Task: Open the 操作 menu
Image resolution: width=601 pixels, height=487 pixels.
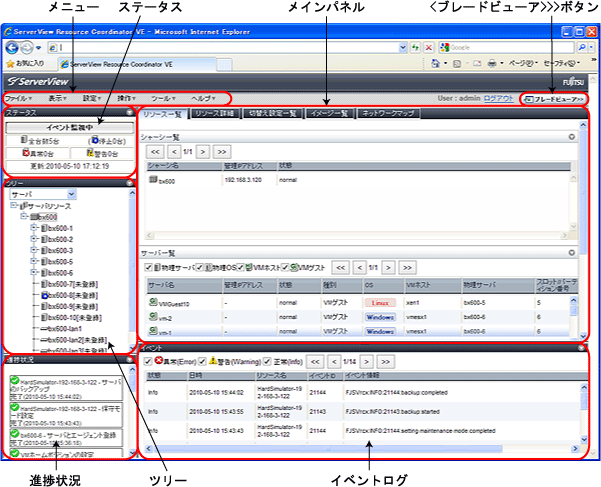Action: [126, 99]
